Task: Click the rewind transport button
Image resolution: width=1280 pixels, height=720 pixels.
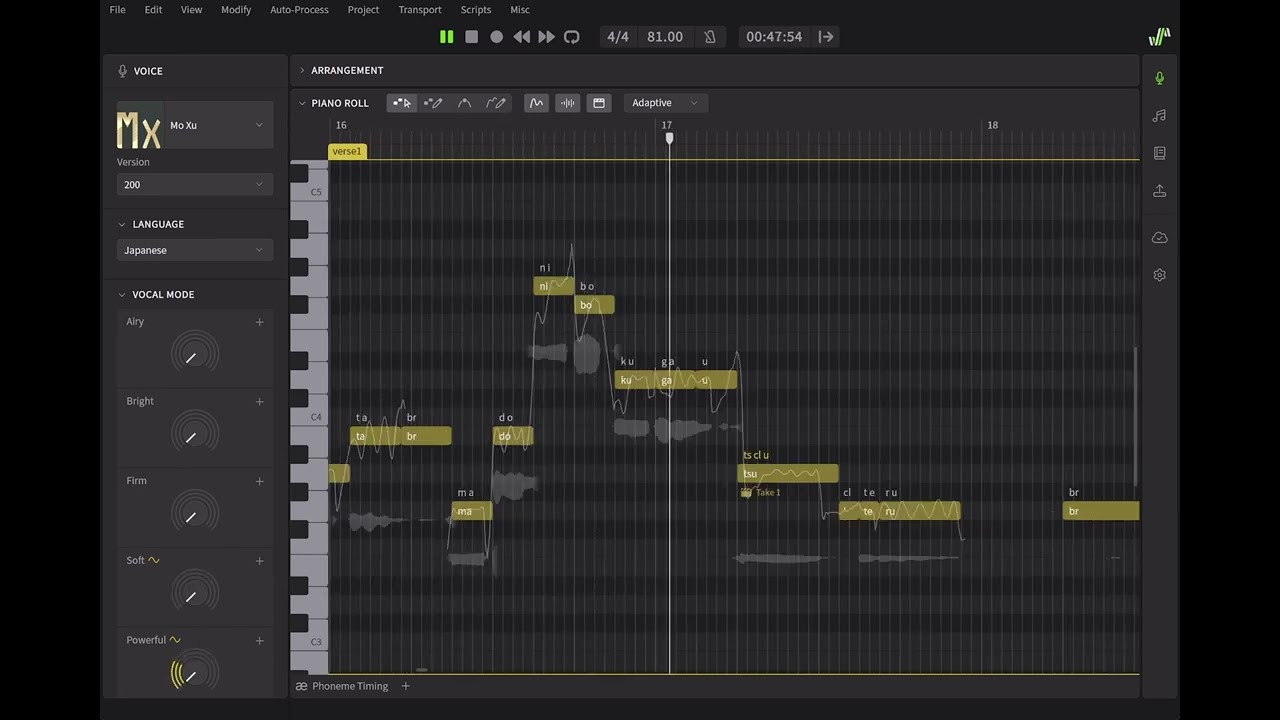Action: click(521, 37)
